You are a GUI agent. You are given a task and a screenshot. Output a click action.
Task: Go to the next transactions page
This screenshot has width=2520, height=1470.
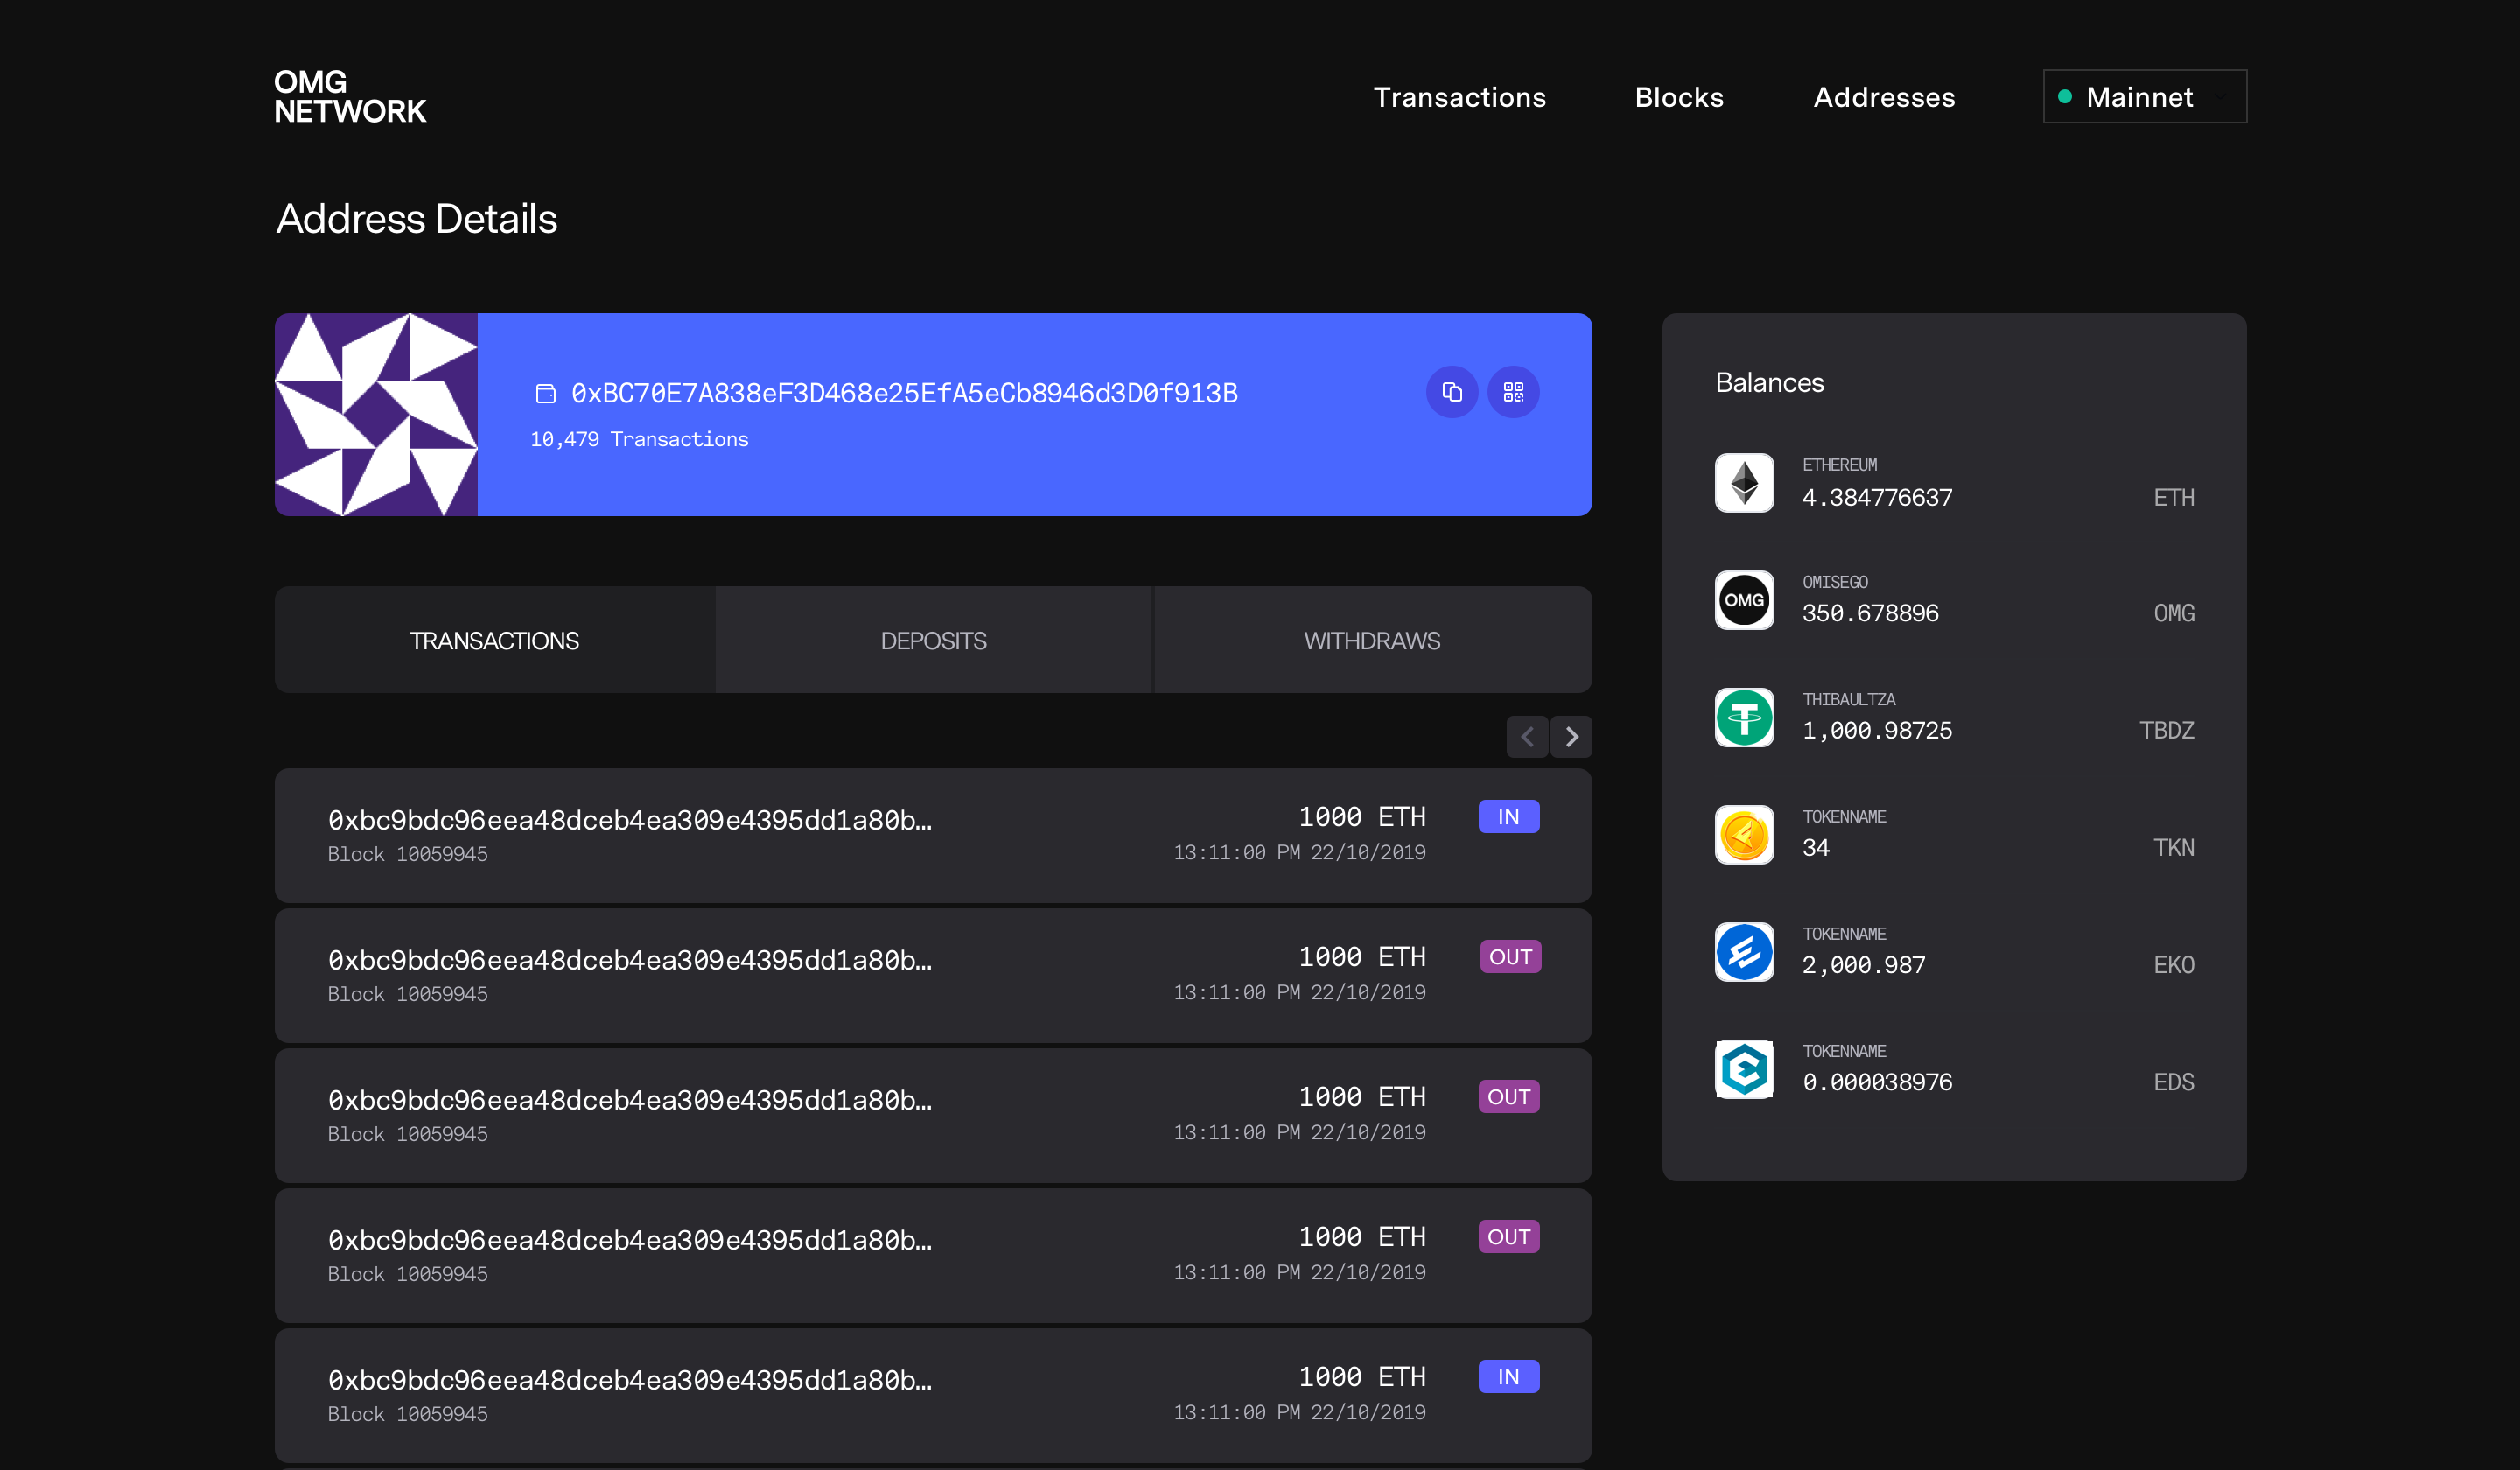coord(1572,736)
